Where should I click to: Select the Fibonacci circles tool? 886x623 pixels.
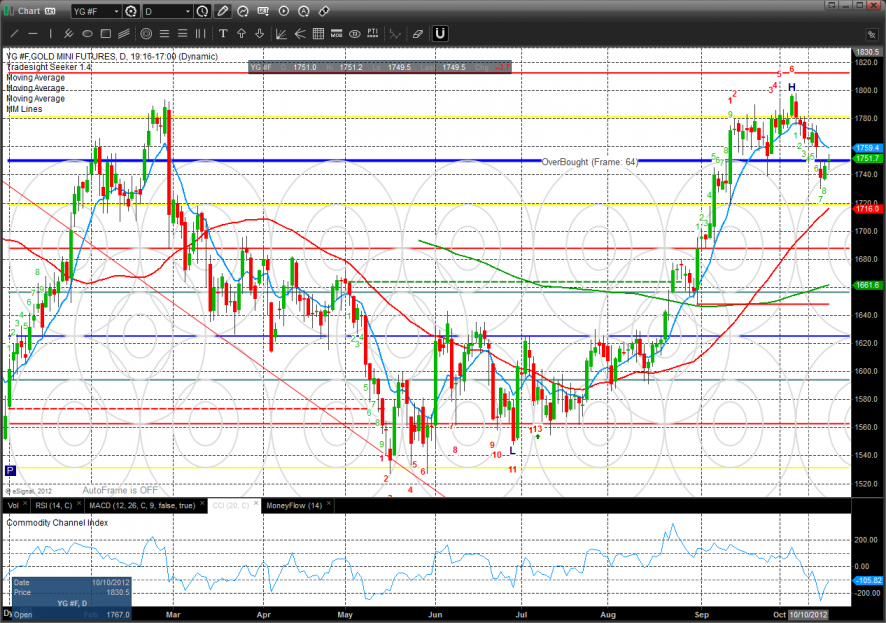point(146,34)
